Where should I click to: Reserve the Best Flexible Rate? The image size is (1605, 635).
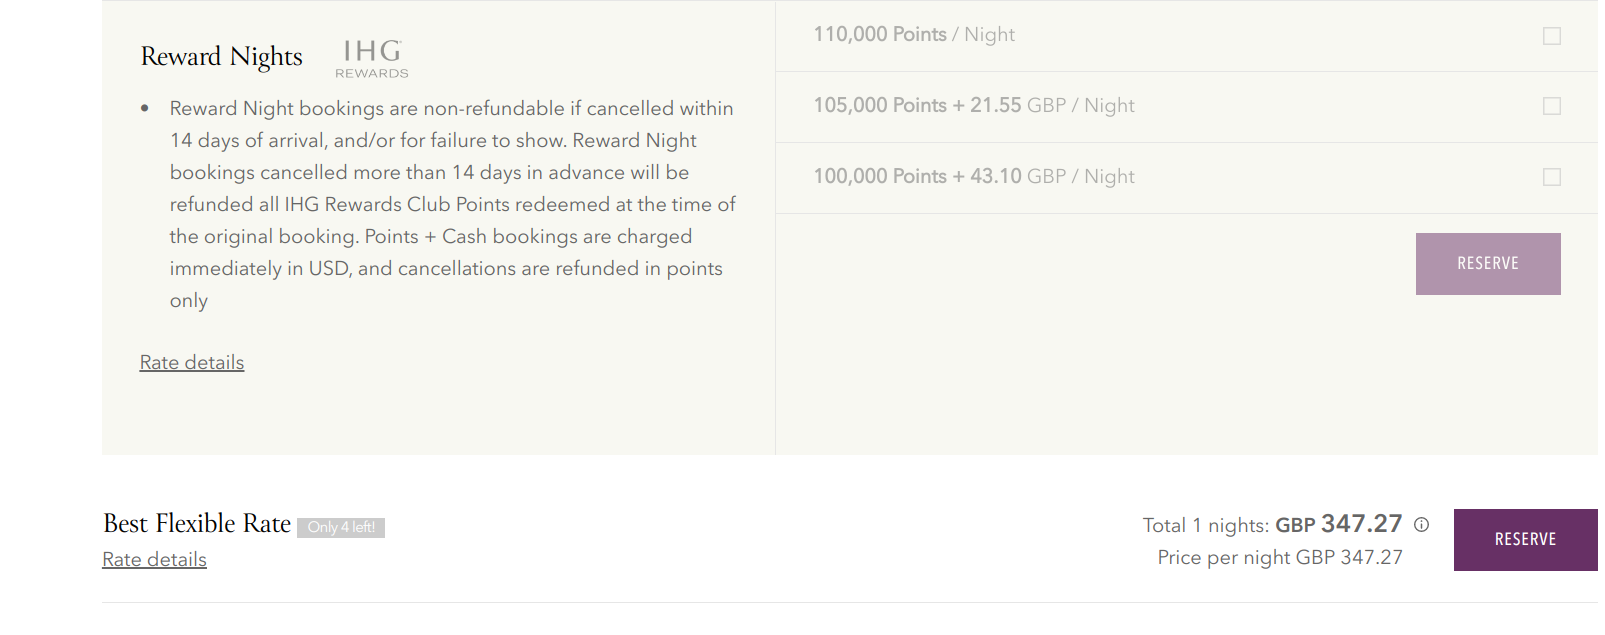click(x=1525, y=540)
